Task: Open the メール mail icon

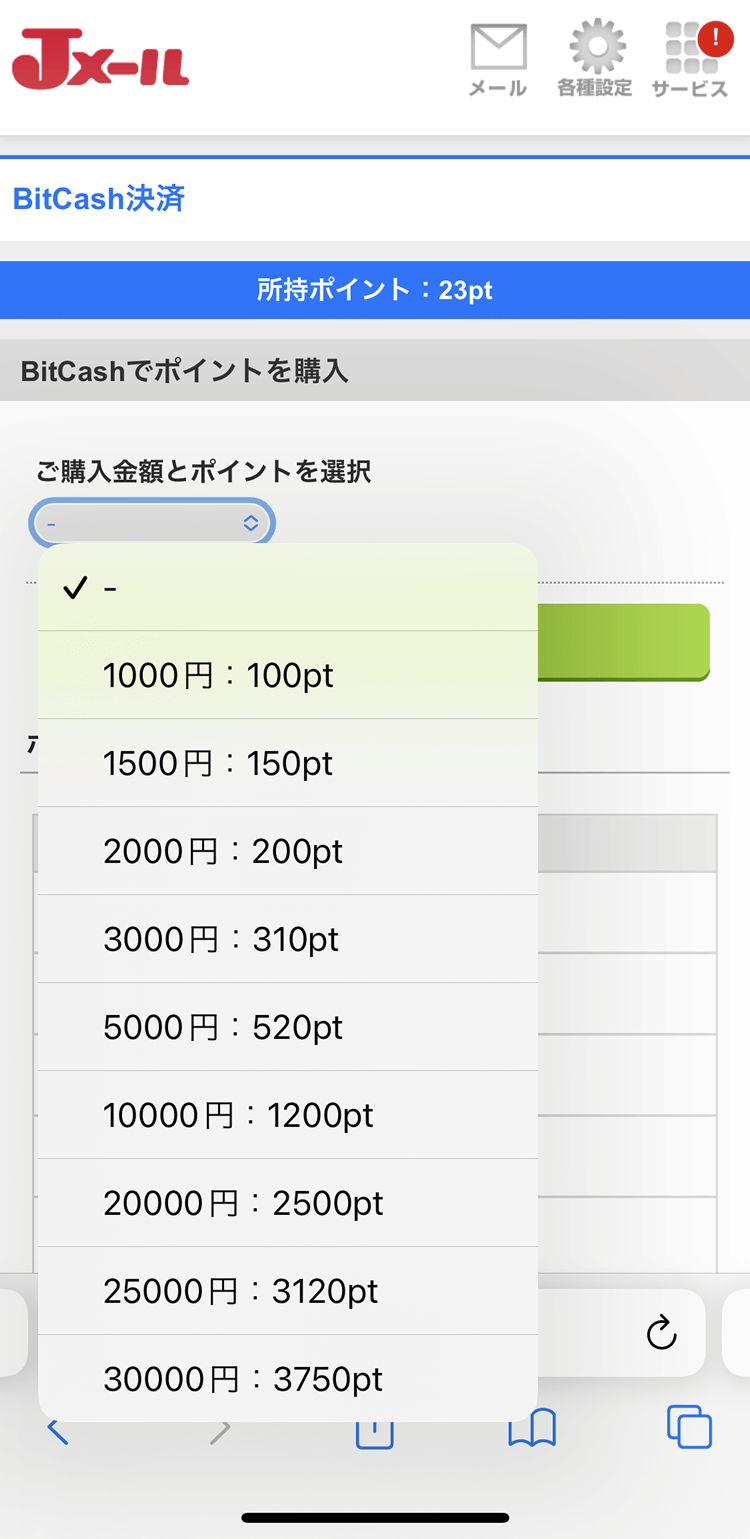Action: (498, 60)
